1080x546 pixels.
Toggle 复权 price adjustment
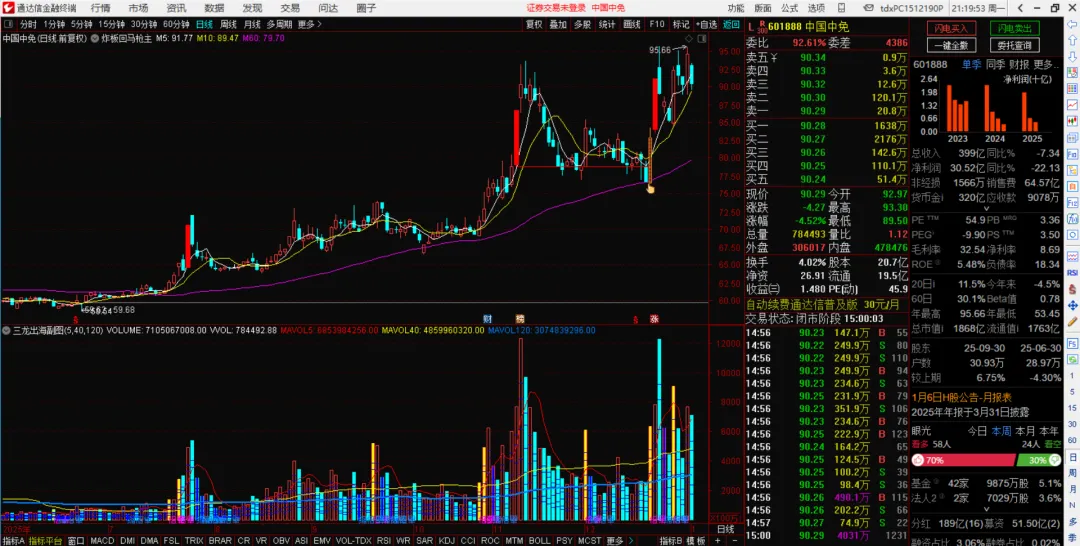pos(534,24)
